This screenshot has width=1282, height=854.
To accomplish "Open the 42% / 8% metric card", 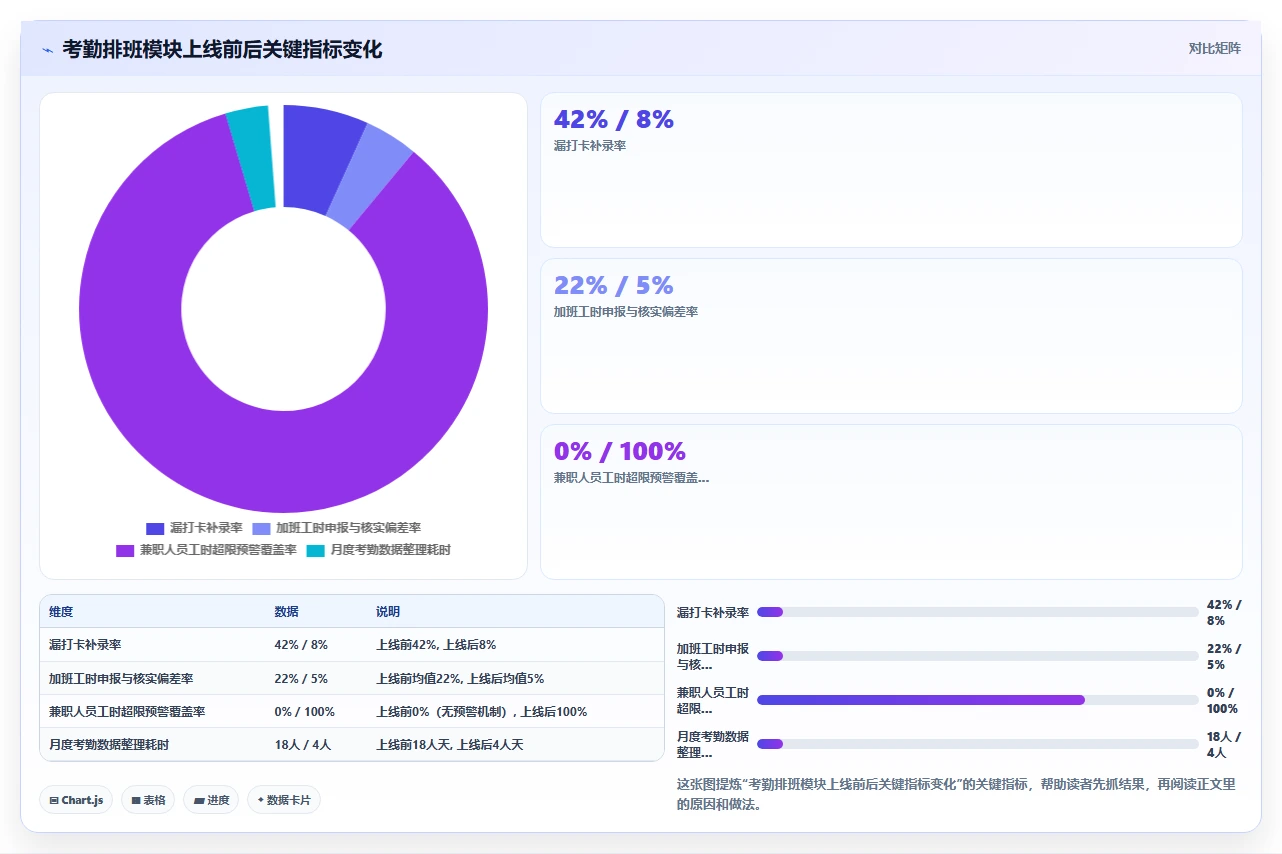I will (x=891, y=170).
